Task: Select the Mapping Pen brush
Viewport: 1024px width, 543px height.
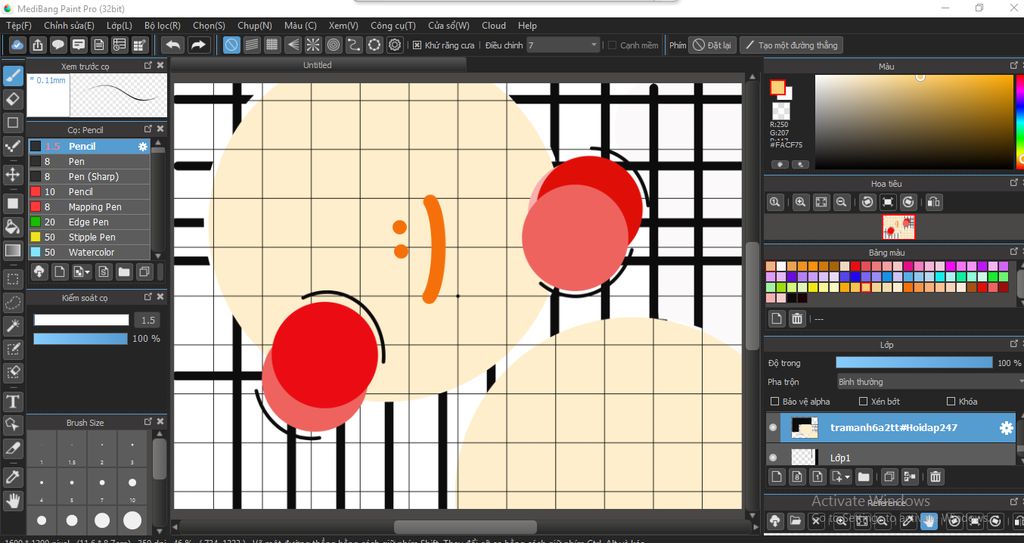Action: (89, 206)
